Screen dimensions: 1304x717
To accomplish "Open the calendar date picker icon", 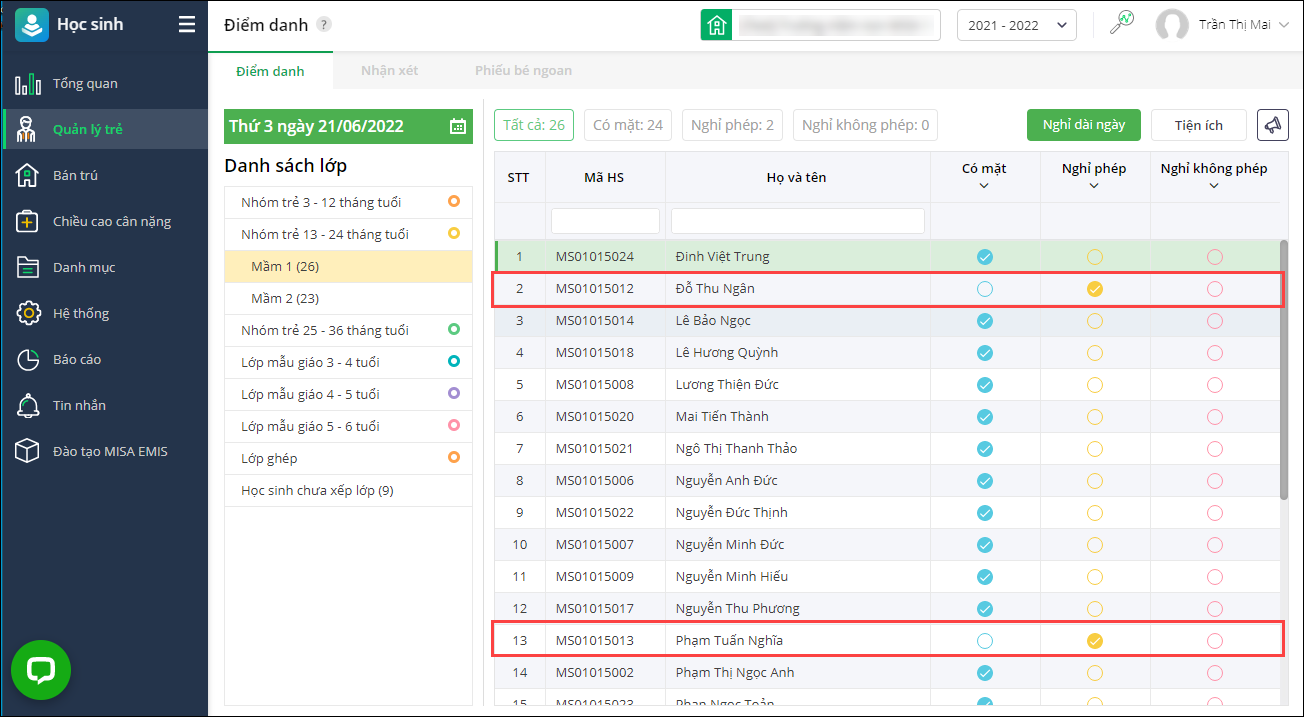I will click(x=457, y=126).
